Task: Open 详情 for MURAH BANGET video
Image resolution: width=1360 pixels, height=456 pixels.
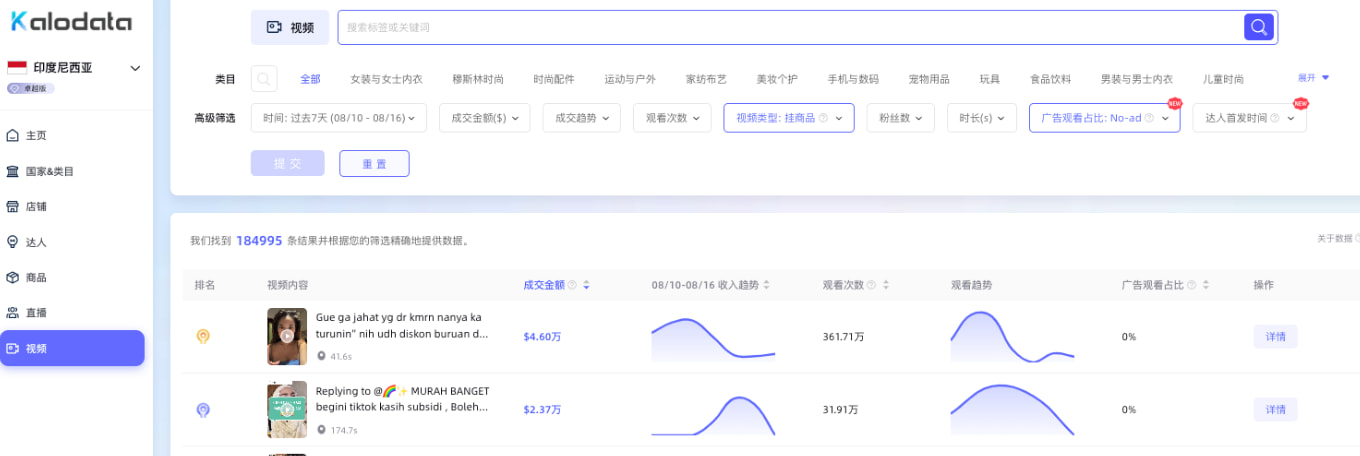Action: point(1276,409)
